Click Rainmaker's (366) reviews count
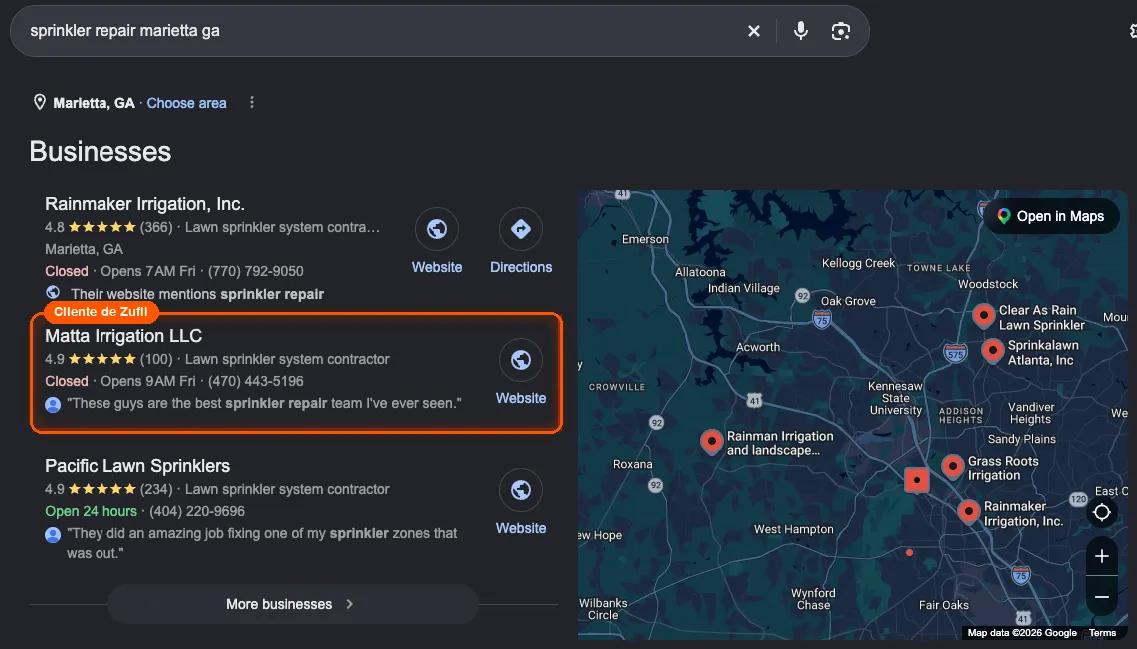The image size is (1137, 649). click(156, 227)
